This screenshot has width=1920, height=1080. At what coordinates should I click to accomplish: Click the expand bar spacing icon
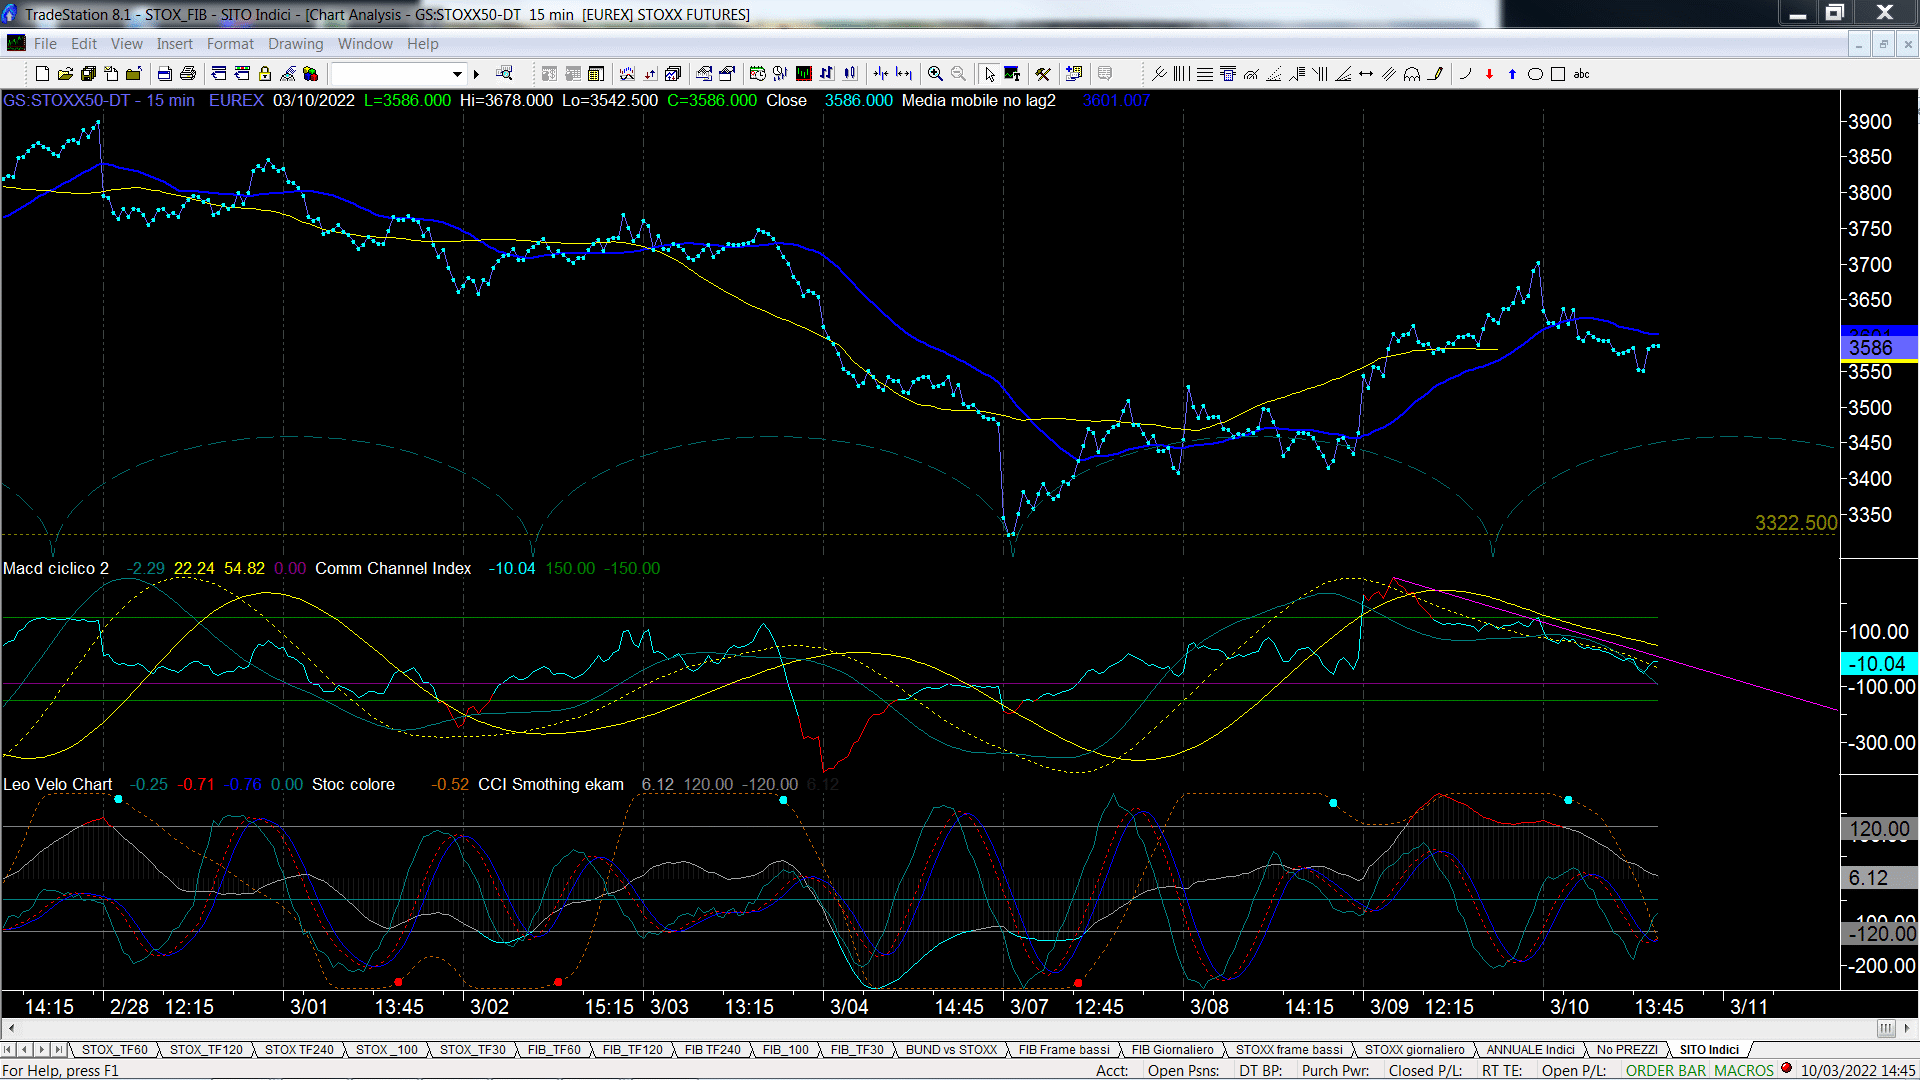(x=904, y=74)
